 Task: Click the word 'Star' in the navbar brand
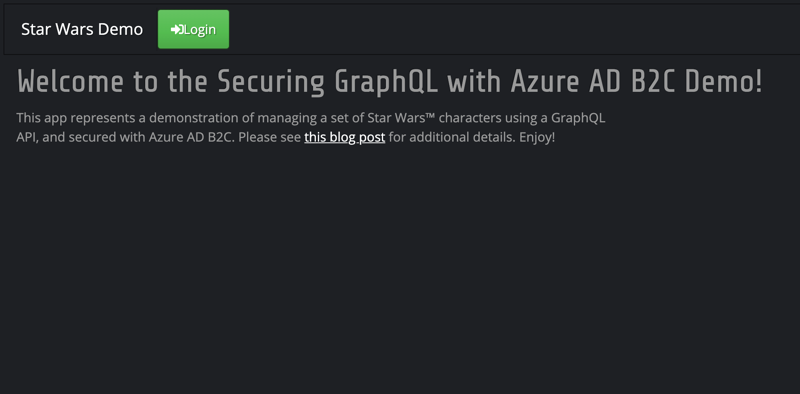(x=36, y=29)
